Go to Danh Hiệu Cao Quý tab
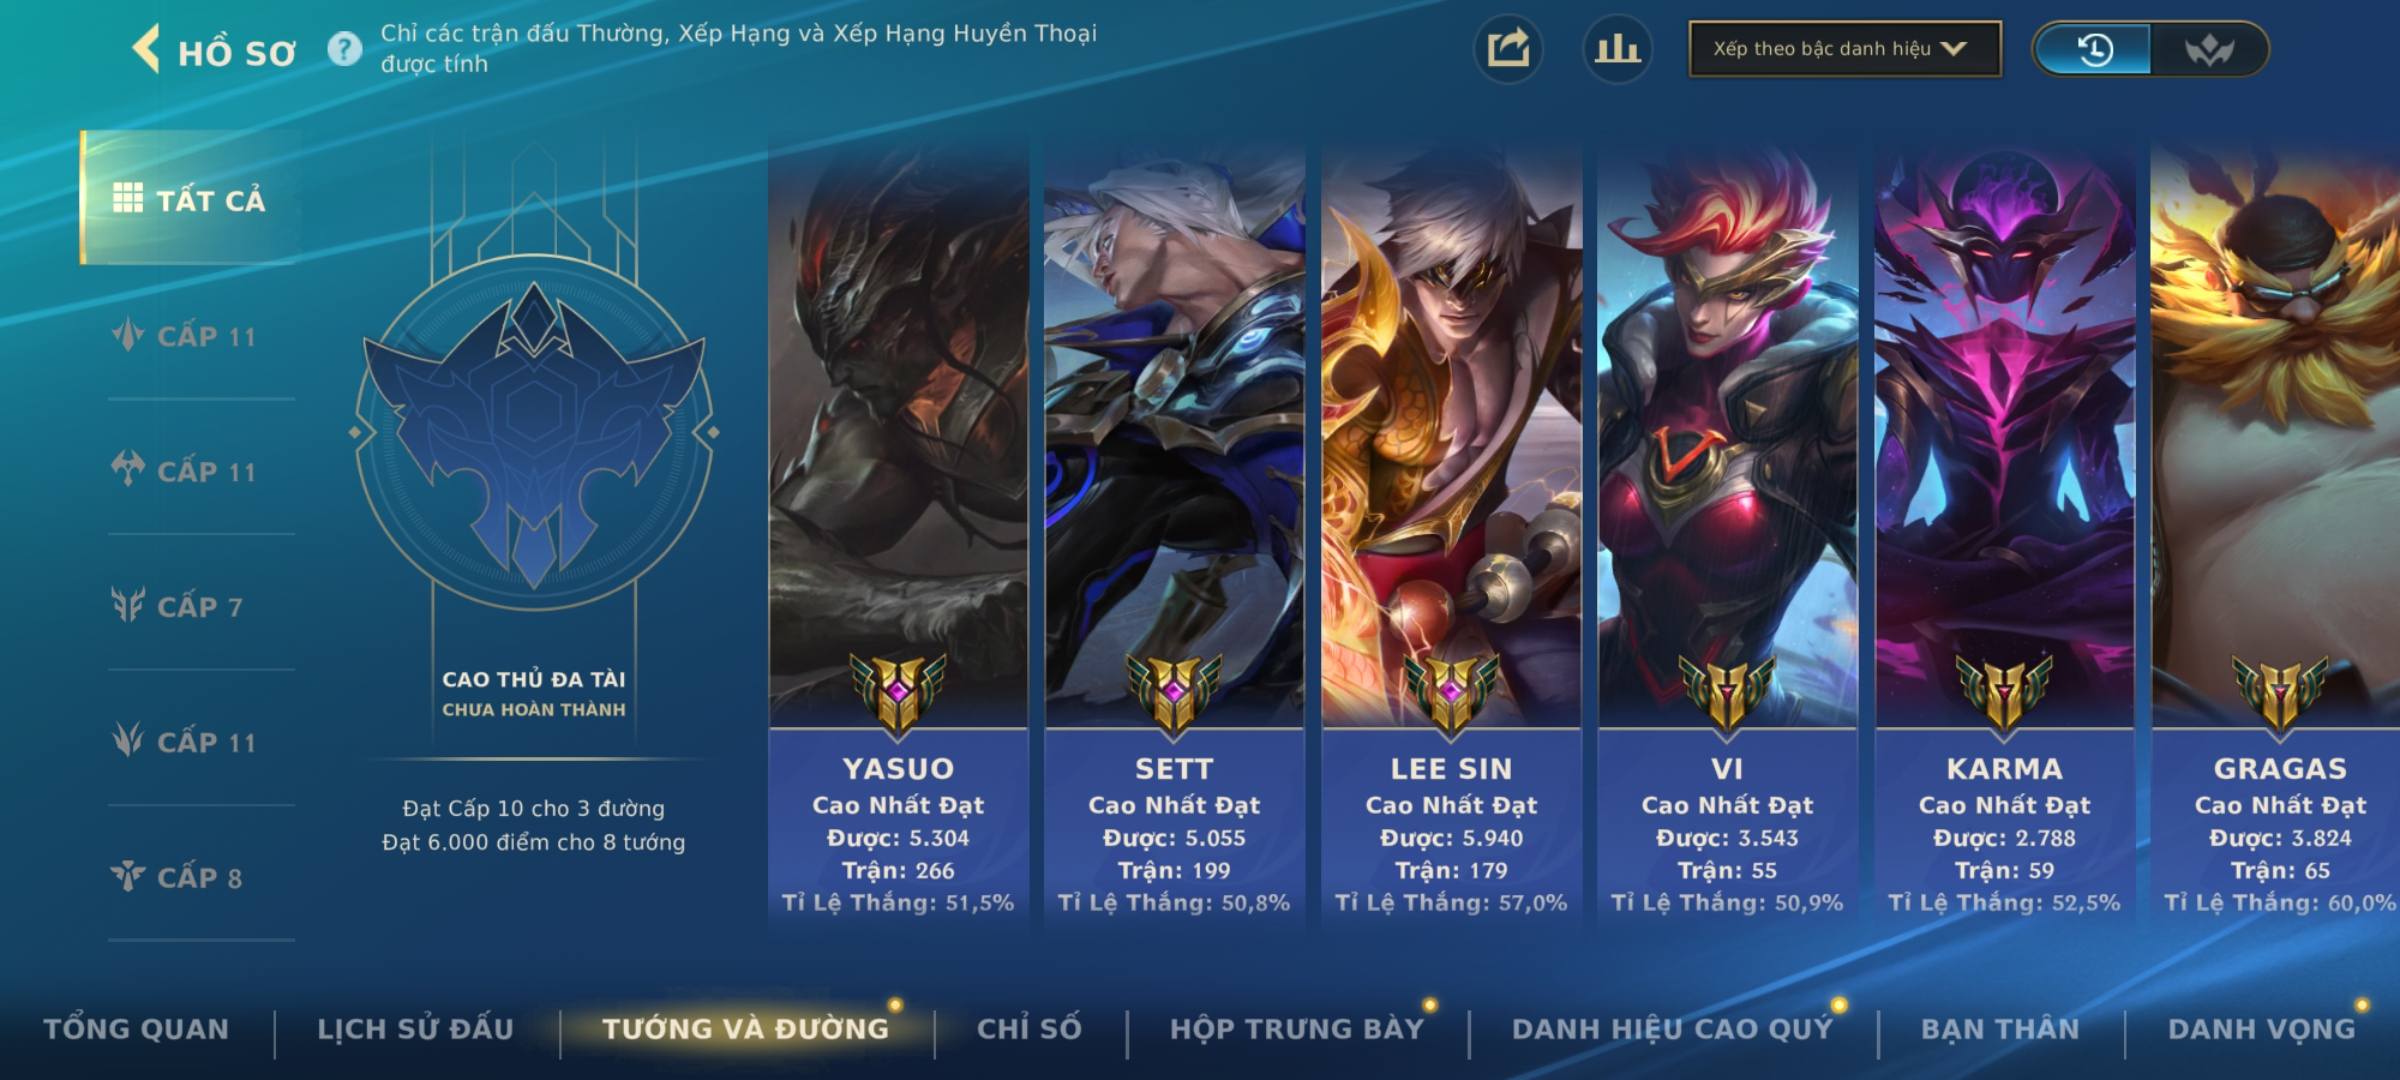Viewport: 2400px width, 1080px height. (x=1672, y=1028)
